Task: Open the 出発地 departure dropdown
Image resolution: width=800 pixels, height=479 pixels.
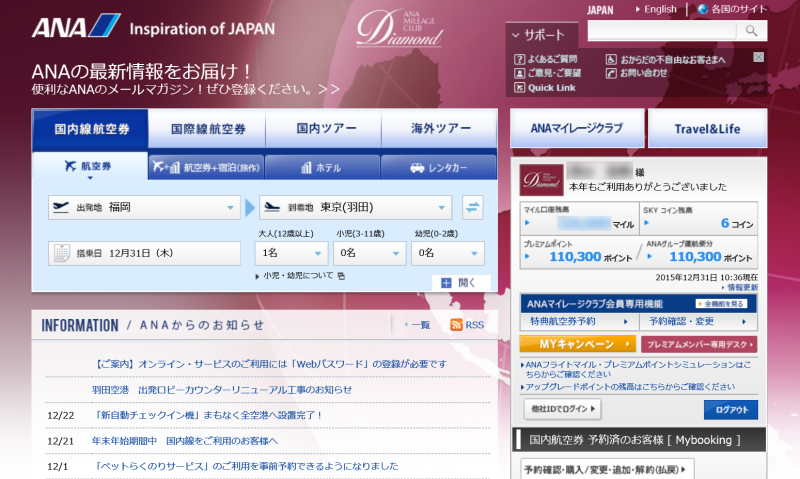Action: (141, 207)
